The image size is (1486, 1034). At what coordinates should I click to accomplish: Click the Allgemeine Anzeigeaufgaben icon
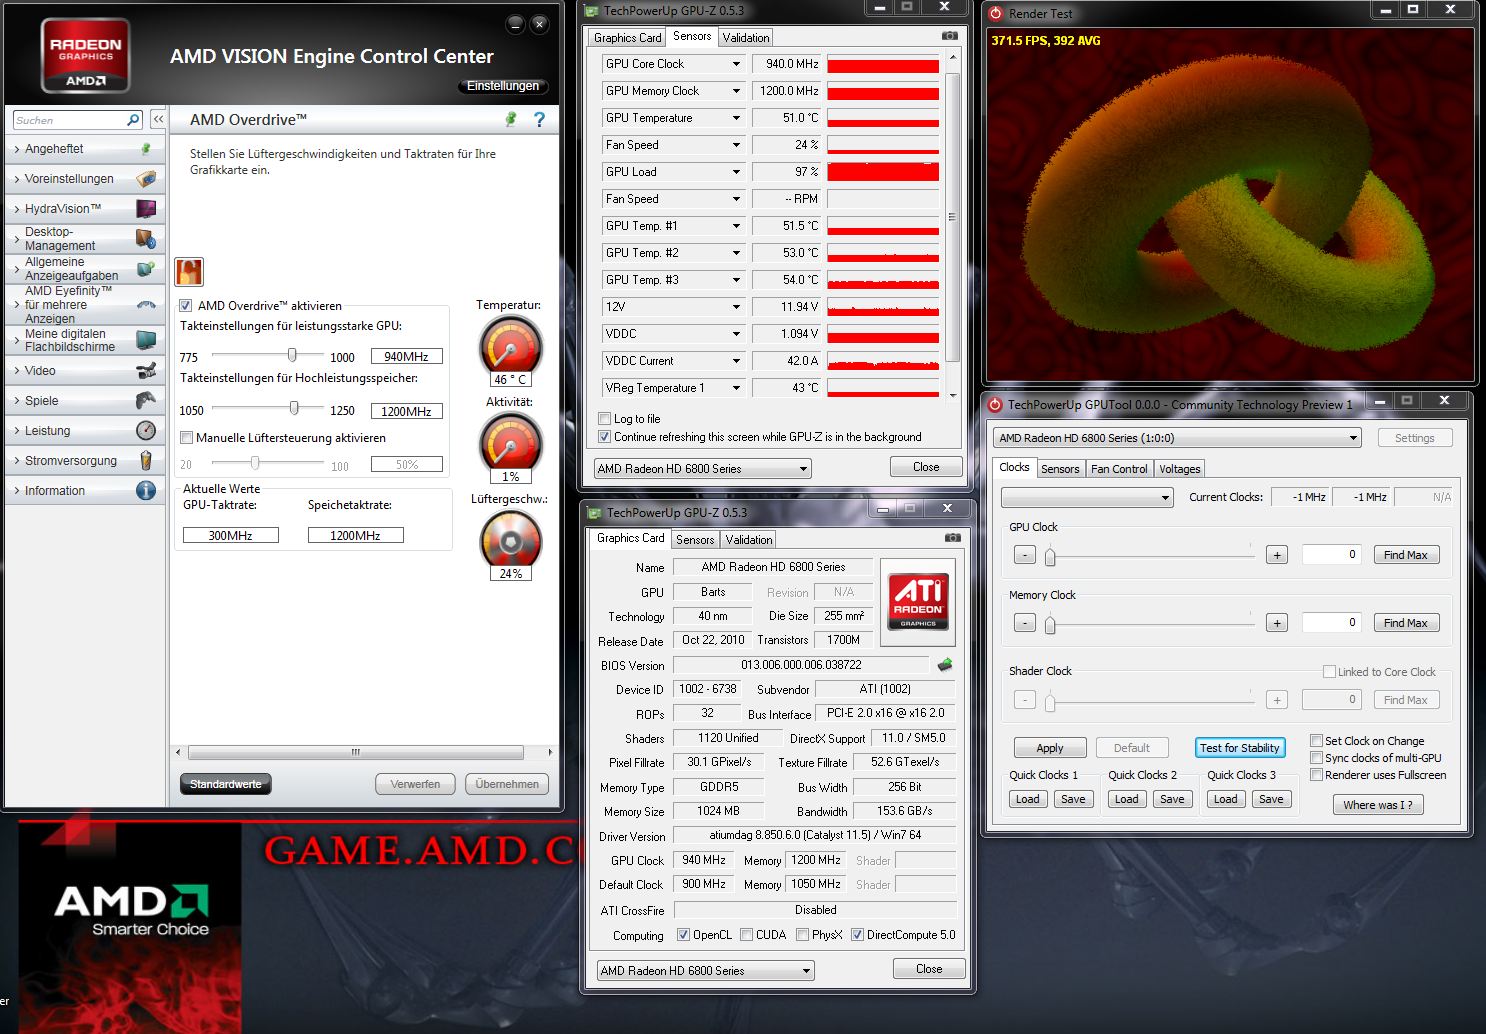[x=146, y=269]
